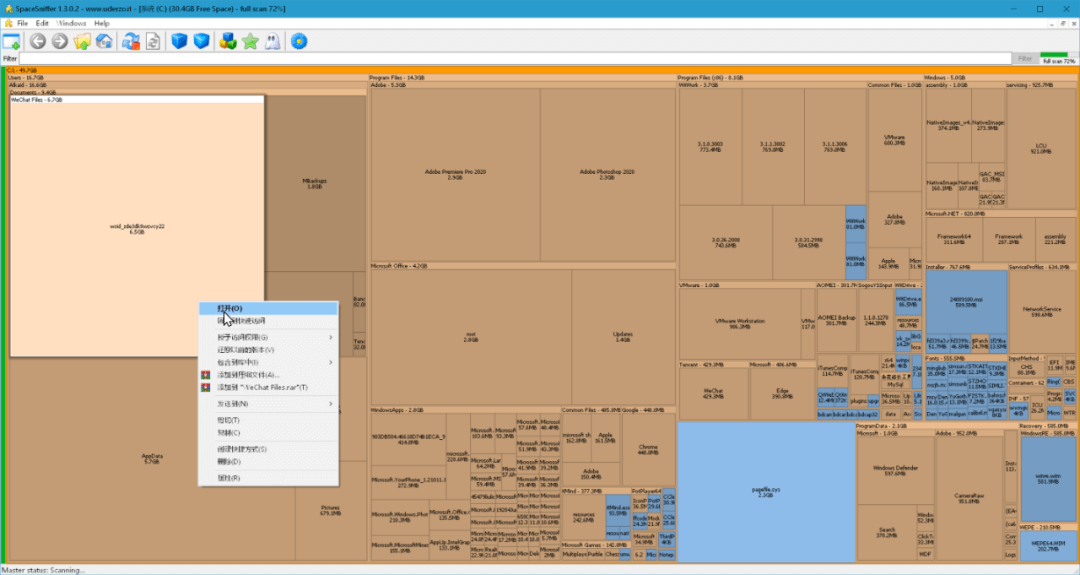Screen dimensions: 1080x575
Task: Select 打开(O) in the context menu
Action: pos(230,308)
